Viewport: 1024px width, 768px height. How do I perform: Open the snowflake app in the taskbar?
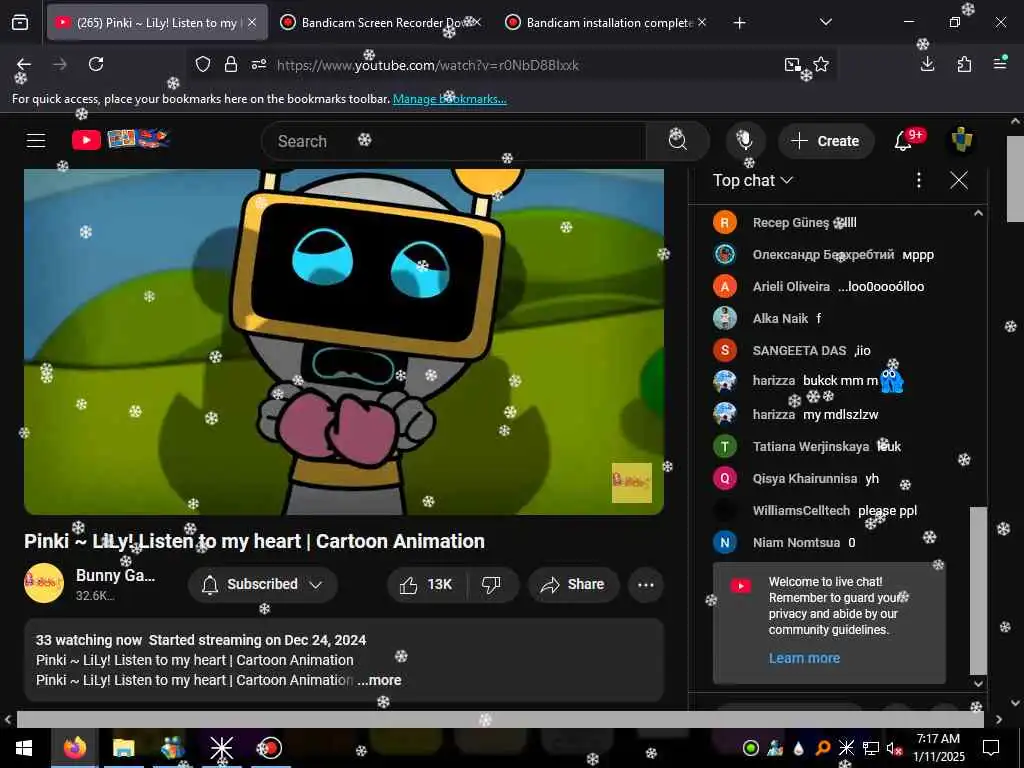(x=221, y=748)
